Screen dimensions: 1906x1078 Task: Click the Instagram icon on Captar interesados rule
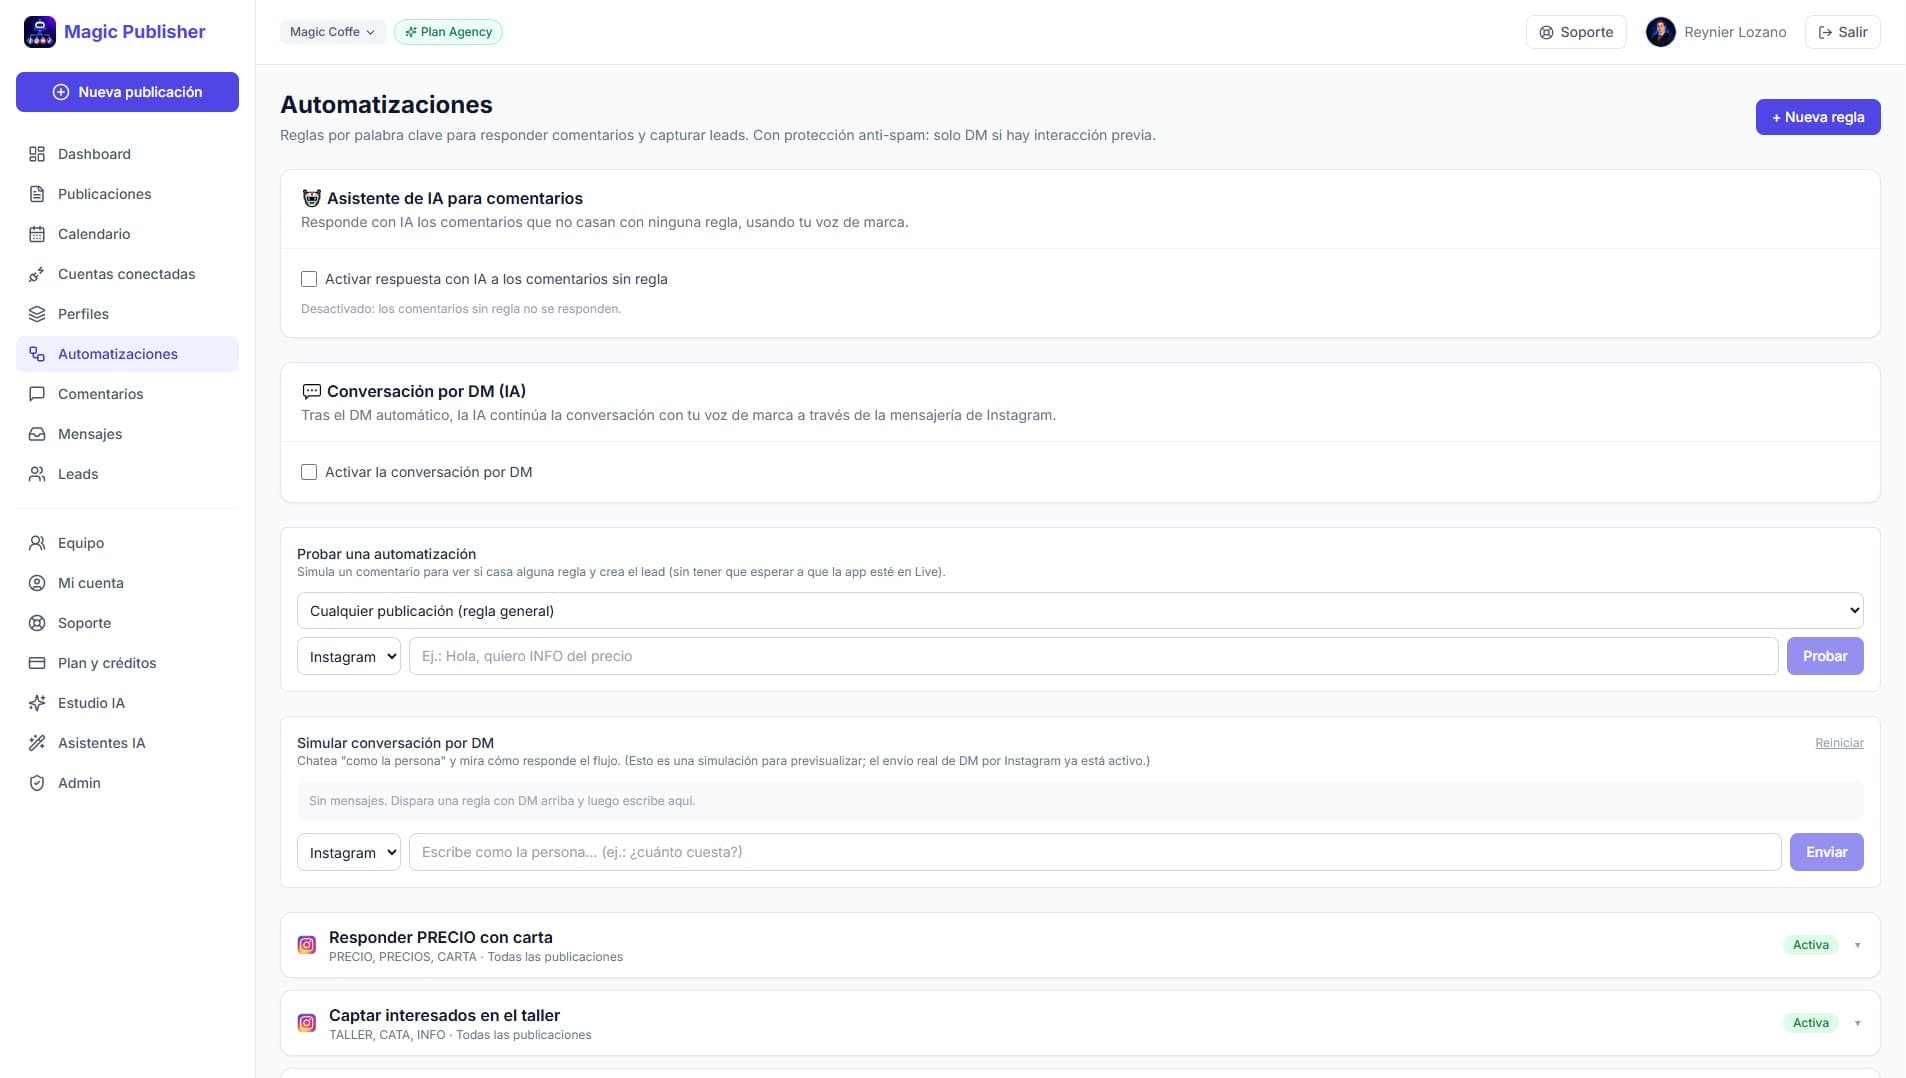point(307,1023)
